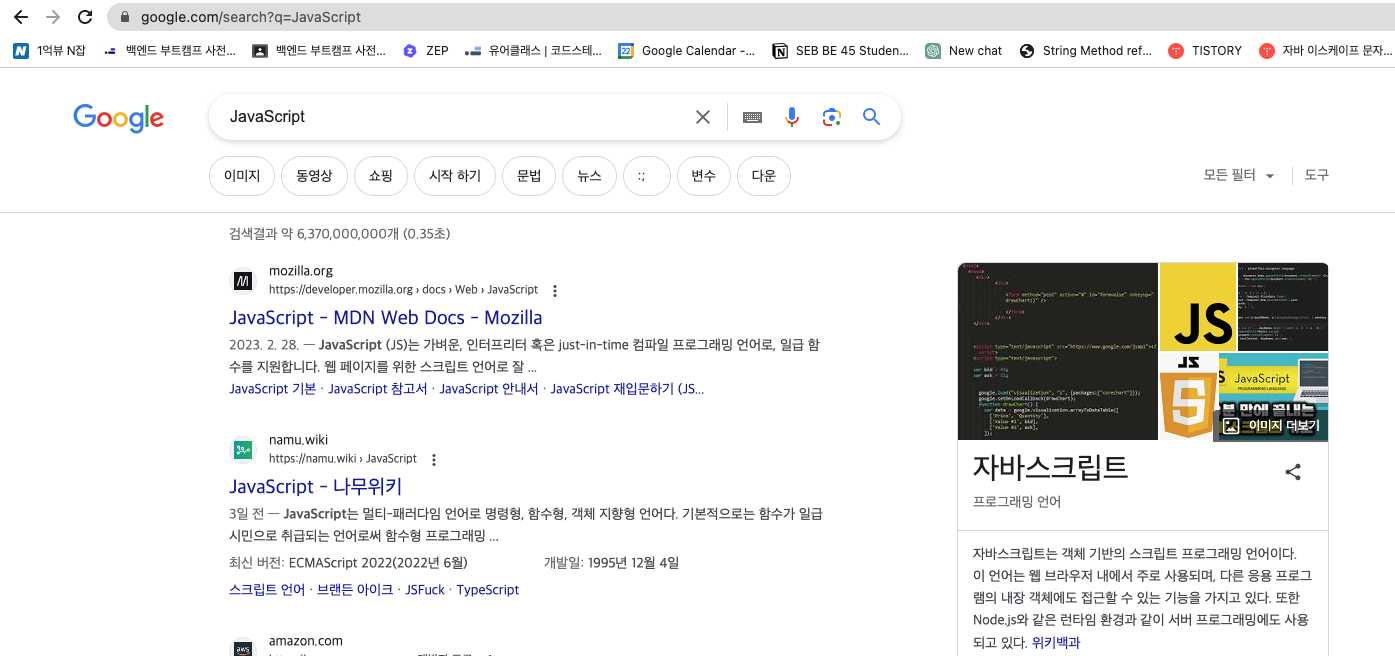Start voice search with microphone icon
Screen dimensions: 1395x656
point(792,117)
